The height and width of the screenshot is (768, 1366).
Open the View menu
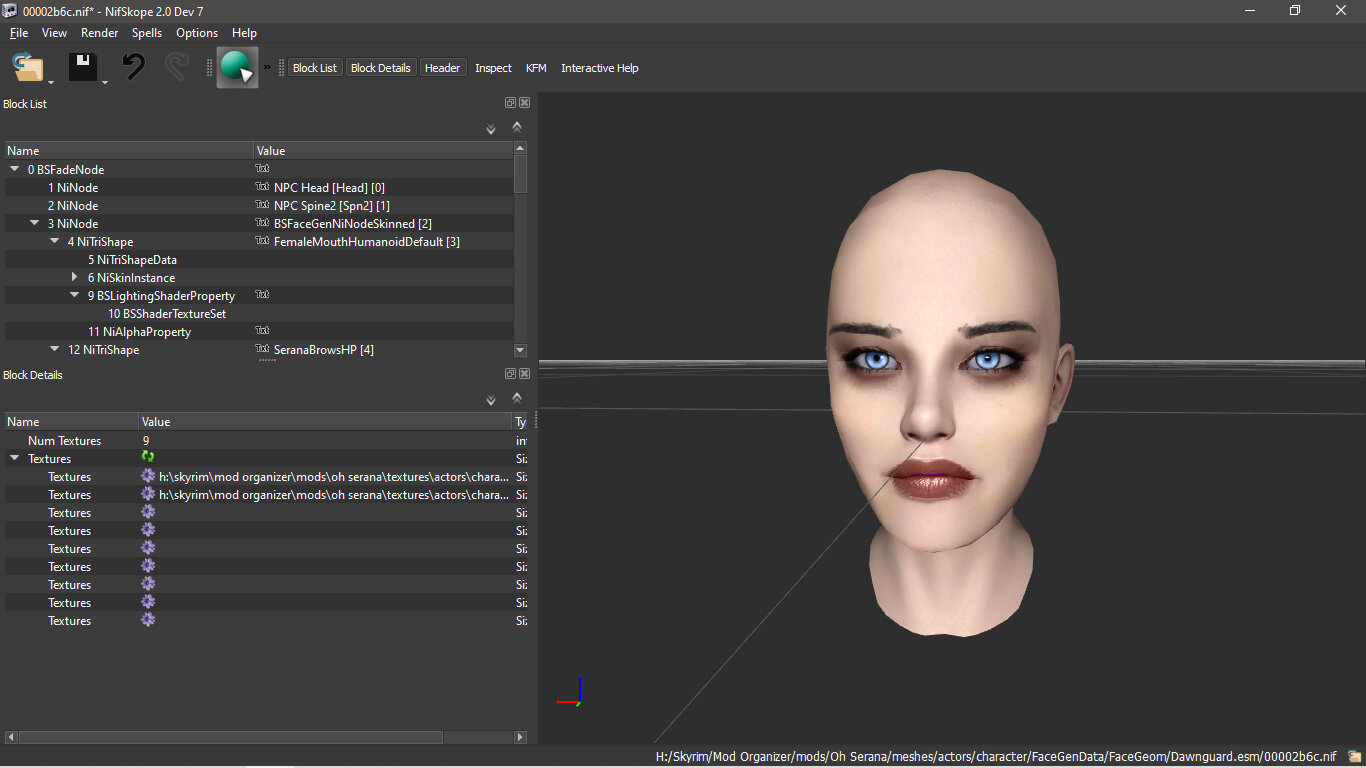[55, 33]
